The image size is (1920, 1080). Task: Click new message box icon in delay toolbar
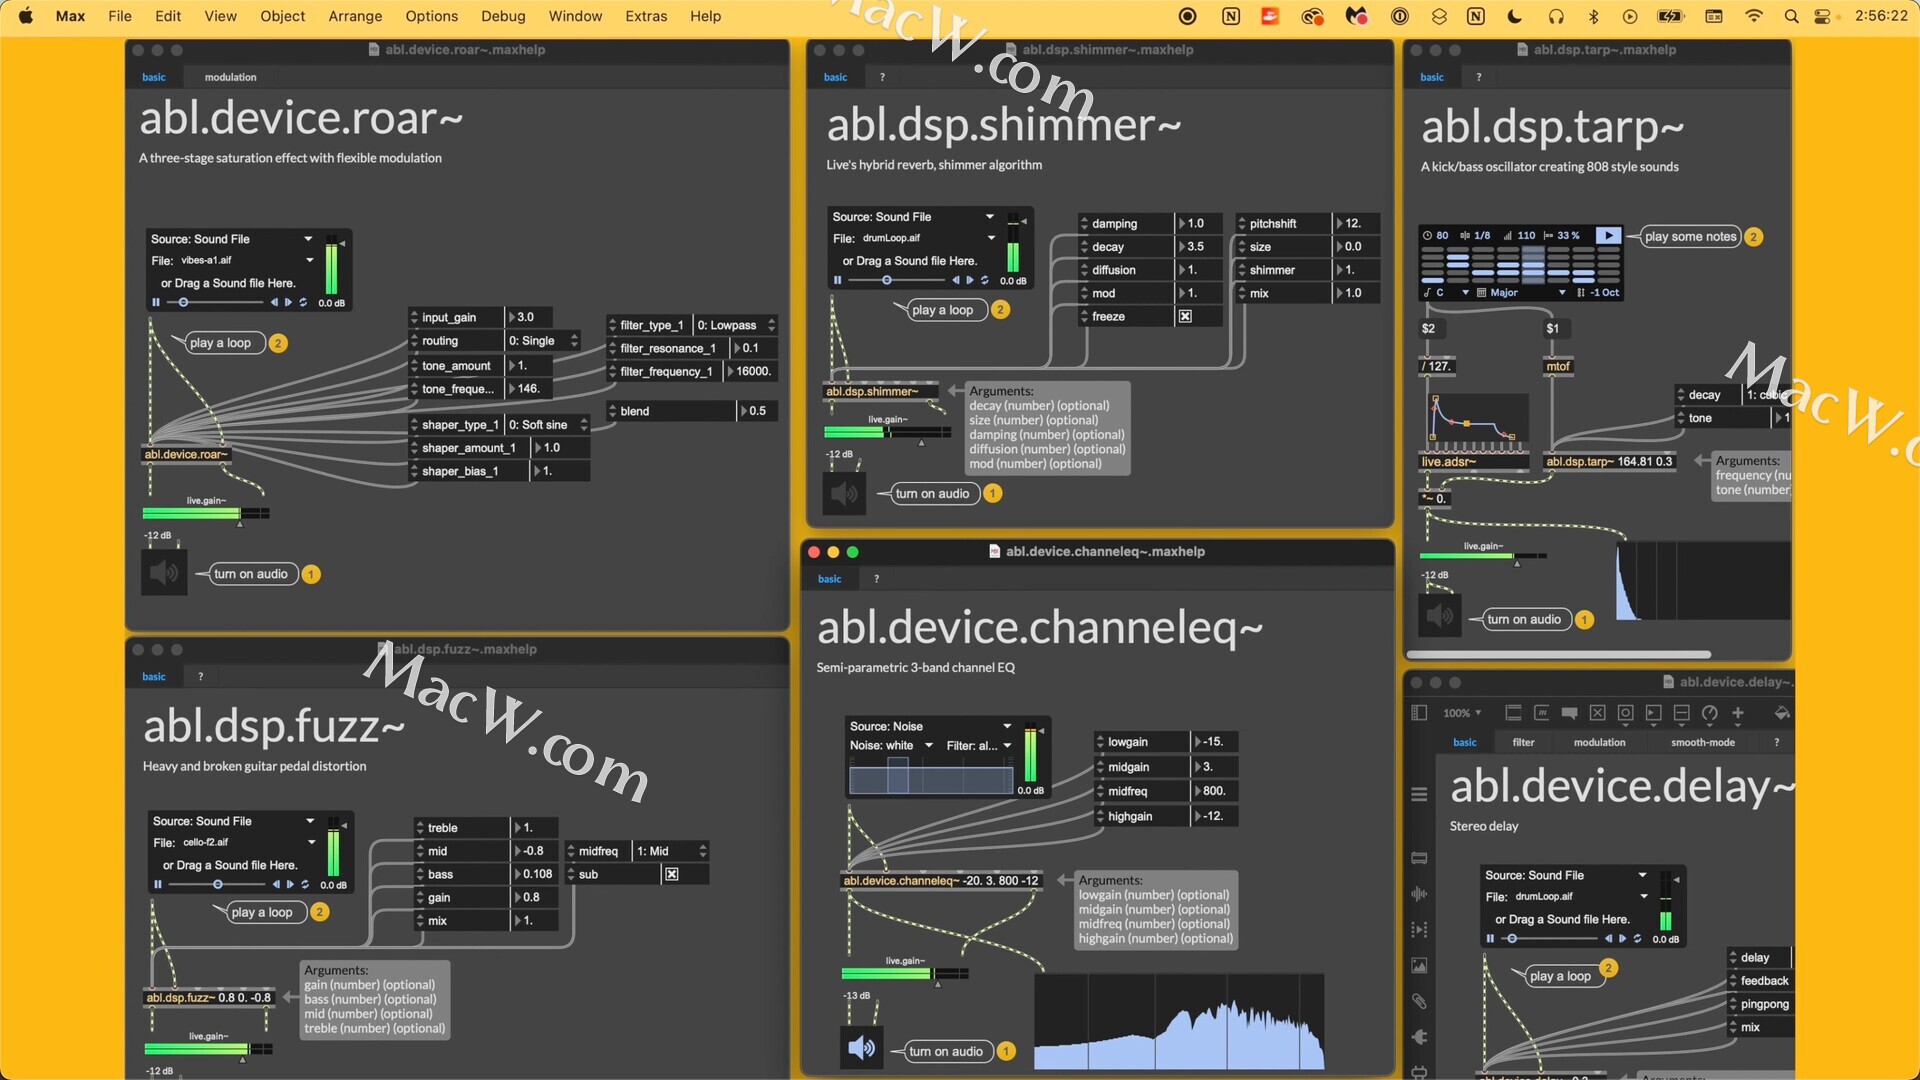click(1541, 713)
